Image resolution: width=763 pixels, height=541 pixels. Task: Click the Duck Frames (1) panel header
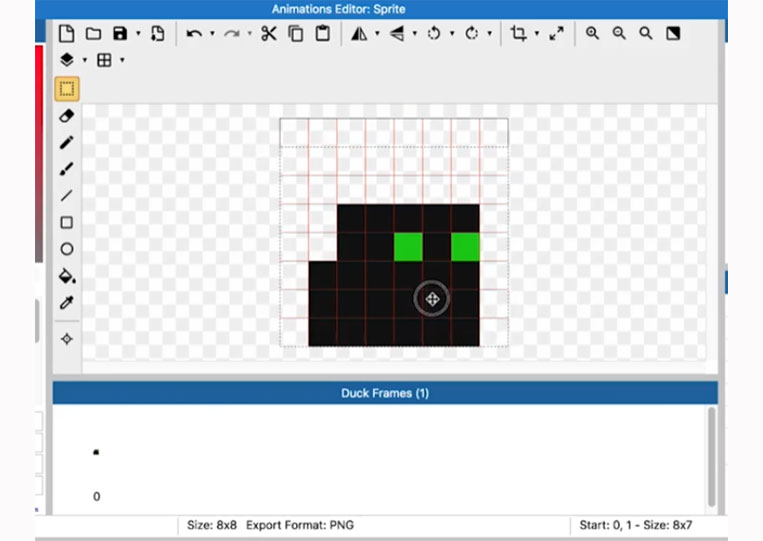tap(385, 393)
